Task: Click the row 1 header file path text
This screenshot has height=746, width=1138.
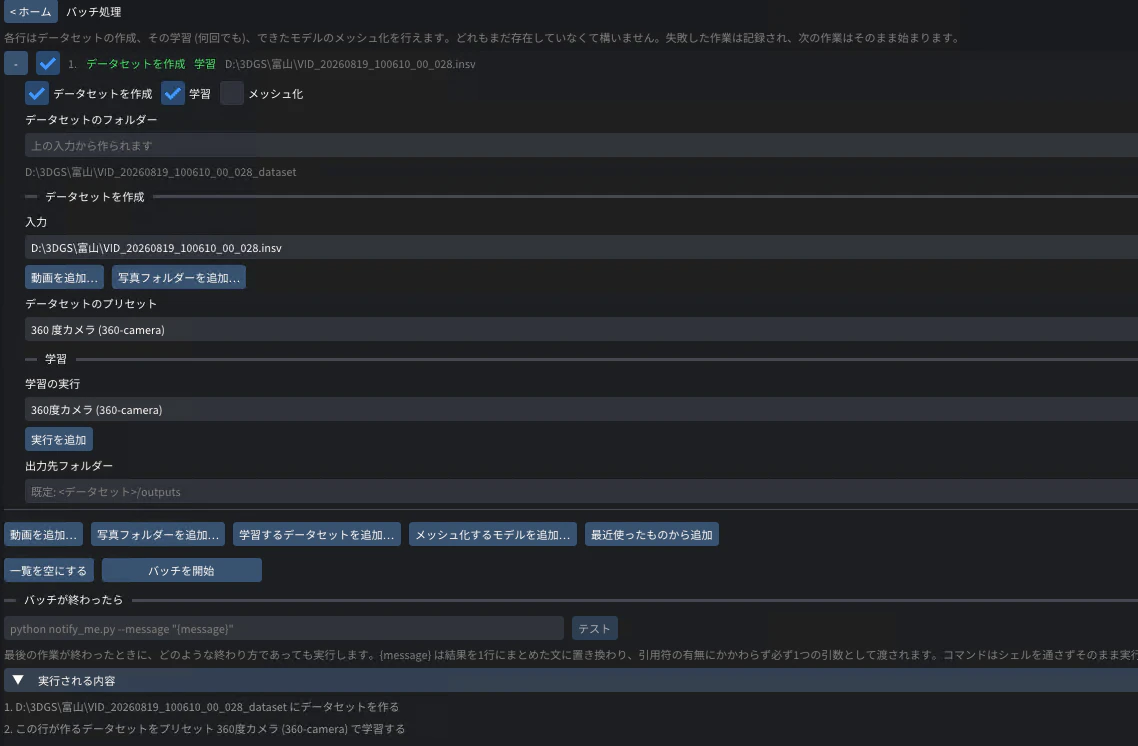Action: (350, 64)
